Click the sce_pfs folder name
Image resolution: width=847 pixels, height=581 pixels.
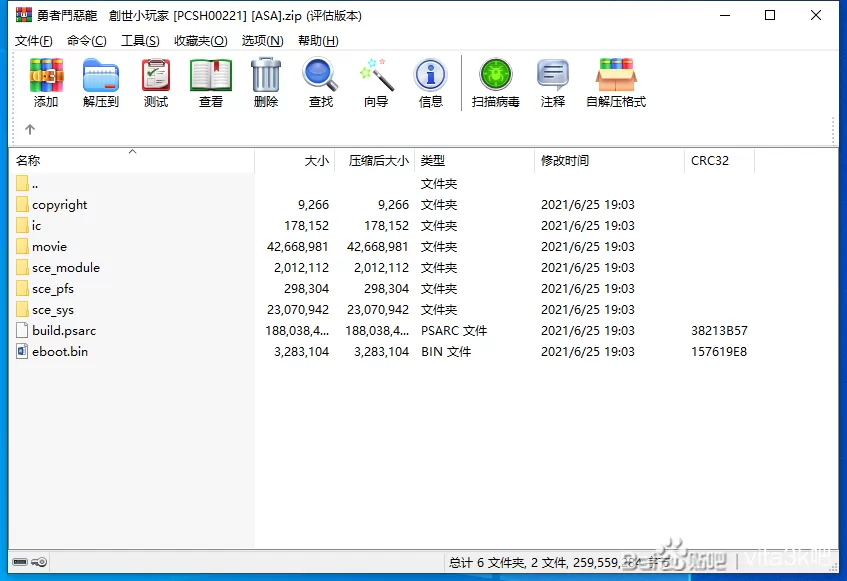53,289
